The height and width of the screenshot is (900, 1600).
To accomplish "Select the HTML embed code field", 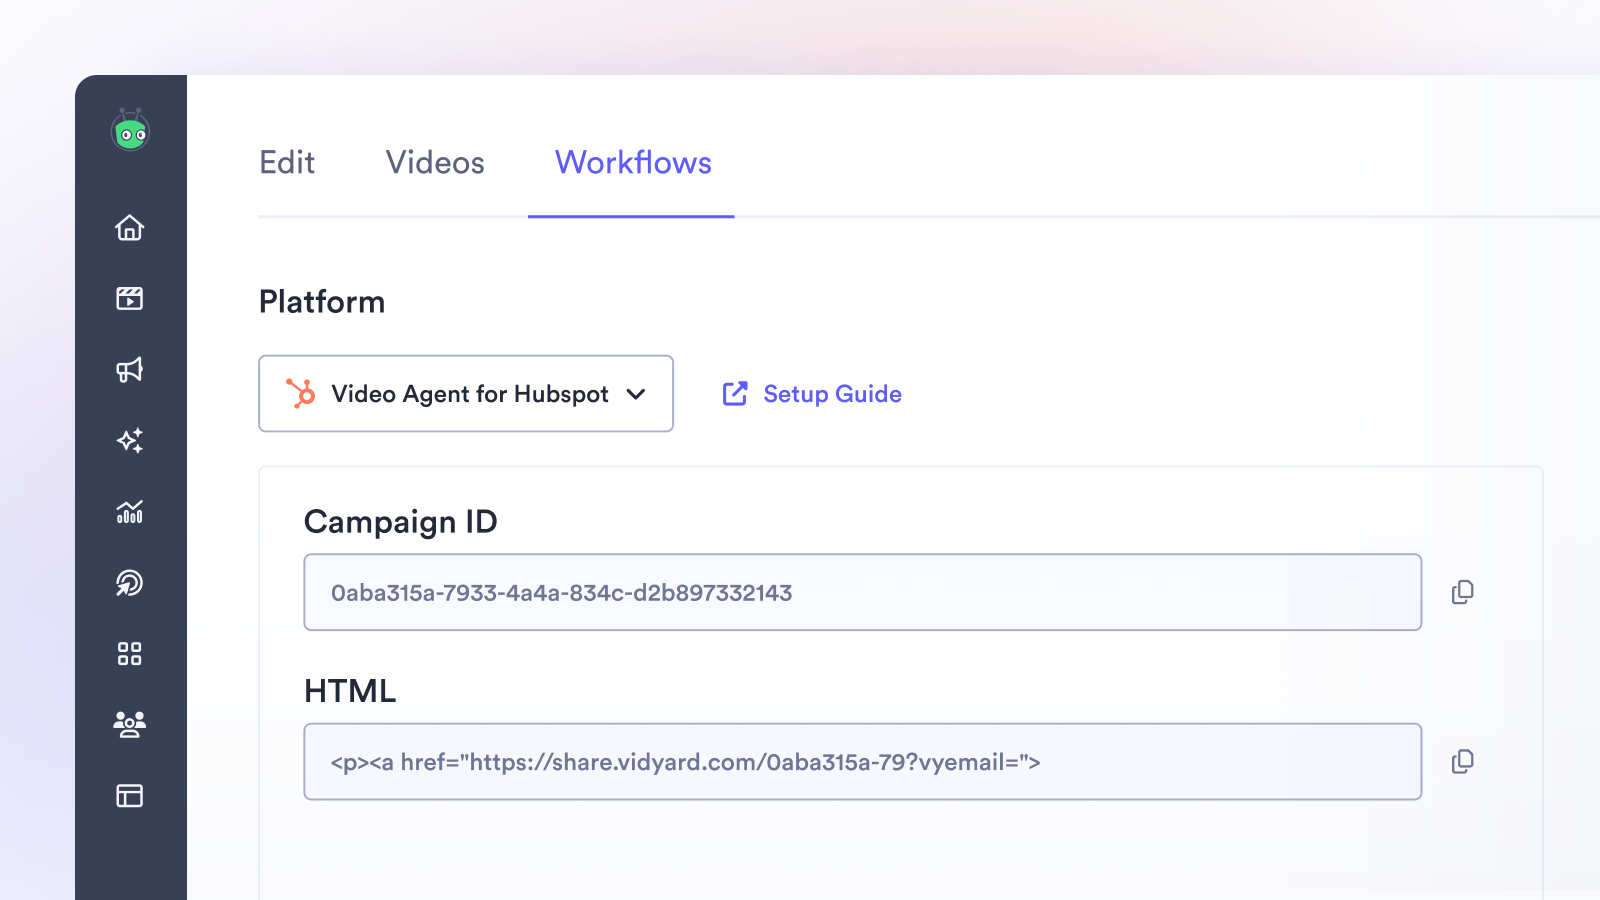I will coord(862,761).
